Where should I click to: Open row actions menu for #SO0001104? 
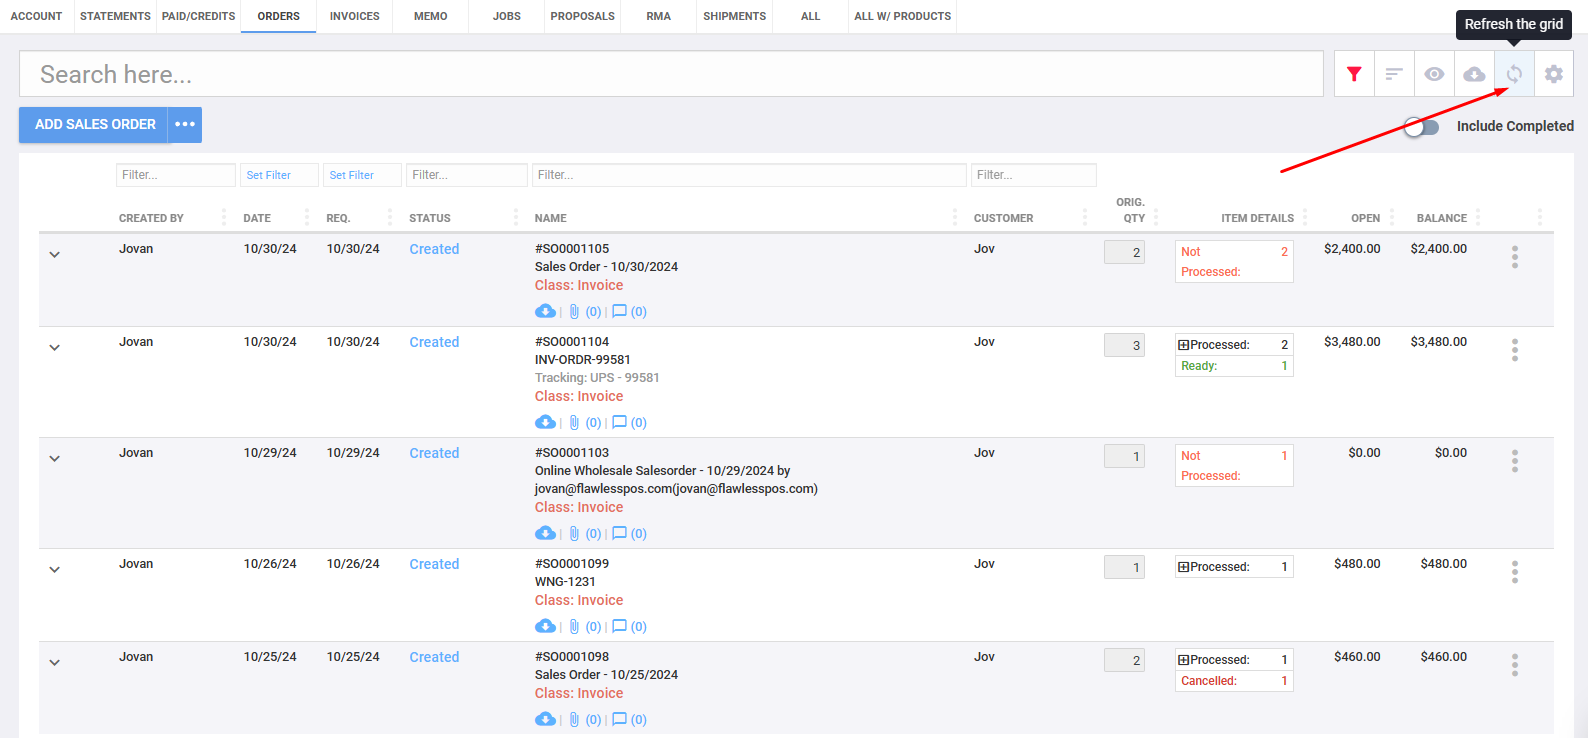click(1515, 350)
